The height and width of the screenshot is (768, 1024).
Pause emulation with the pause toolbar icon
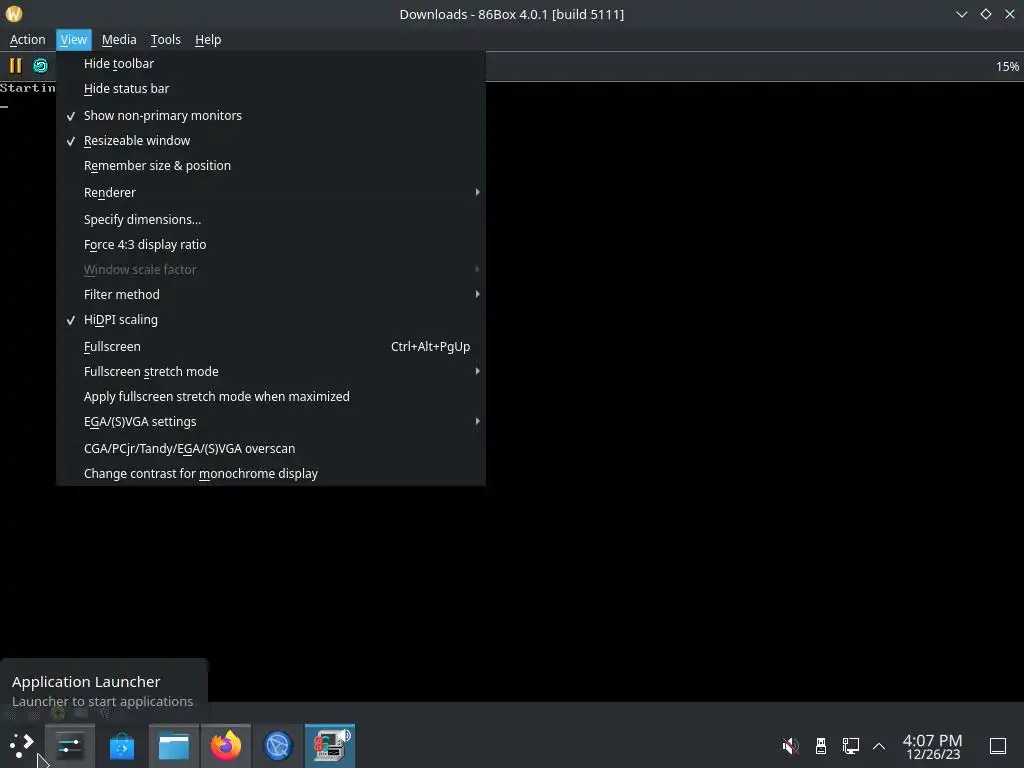(15, 66)
